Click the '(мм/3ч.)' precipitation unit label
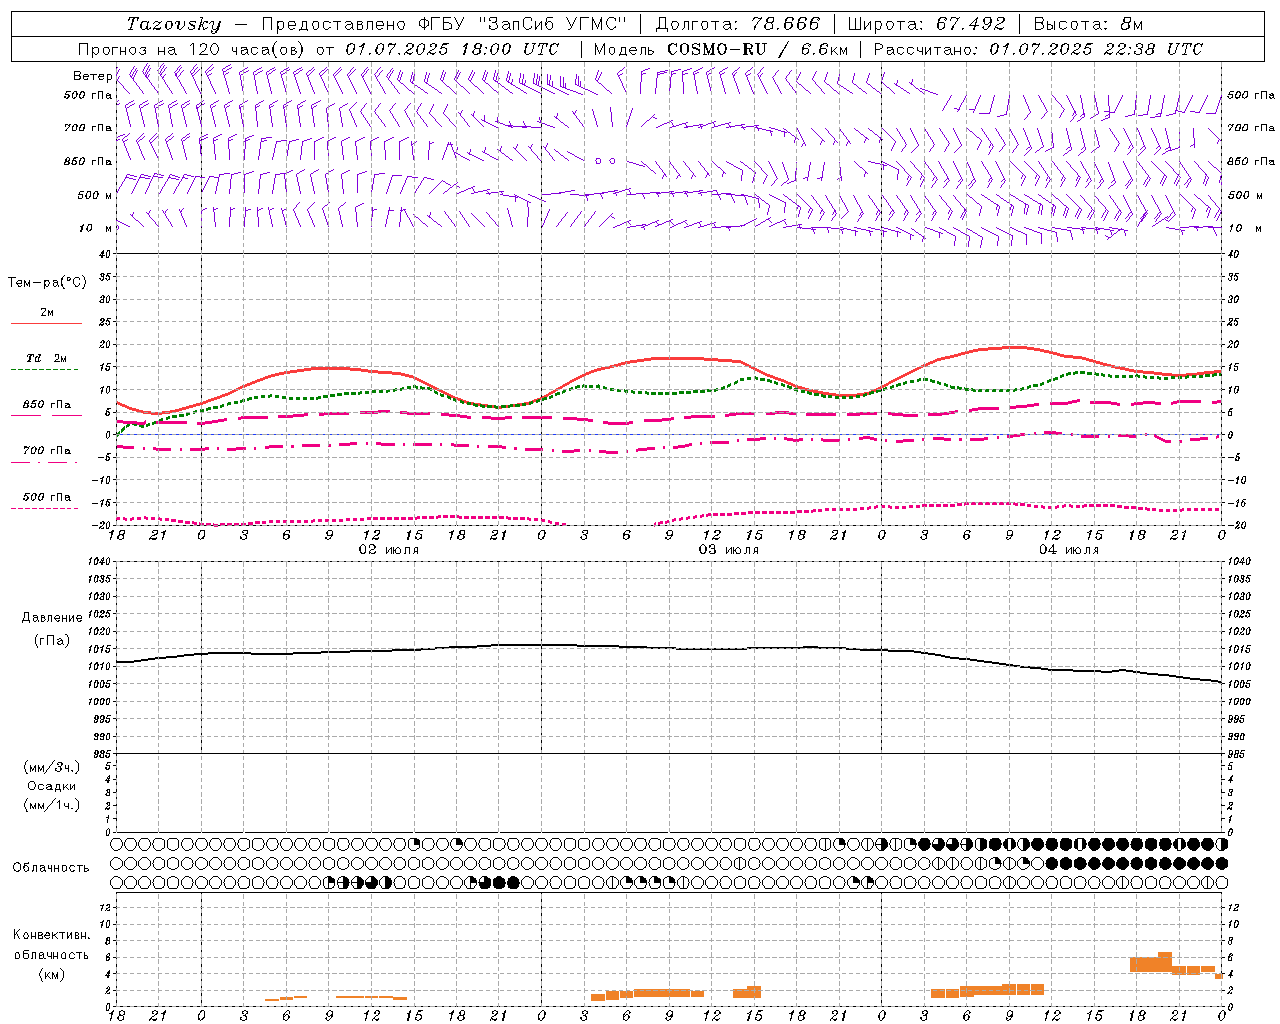The image size is (1280, 1024). click(x=52, y=767)
